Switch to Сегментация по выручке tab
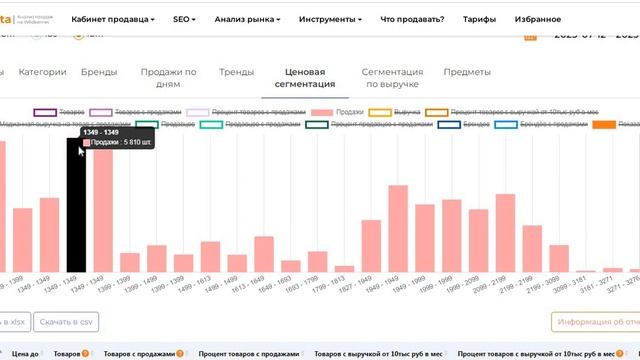 coord(392,78)
